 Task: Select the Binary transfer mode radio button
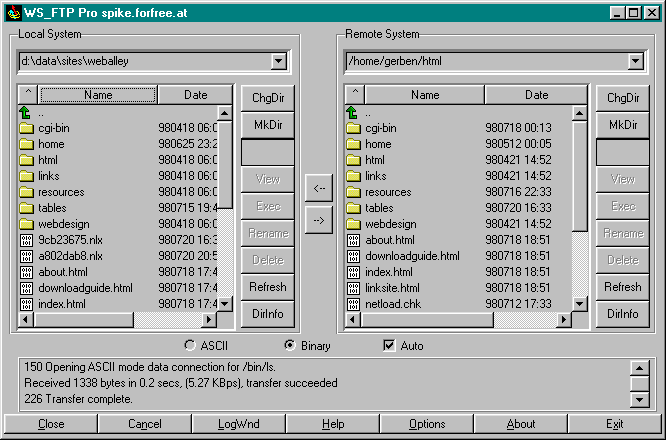point(290,346)
